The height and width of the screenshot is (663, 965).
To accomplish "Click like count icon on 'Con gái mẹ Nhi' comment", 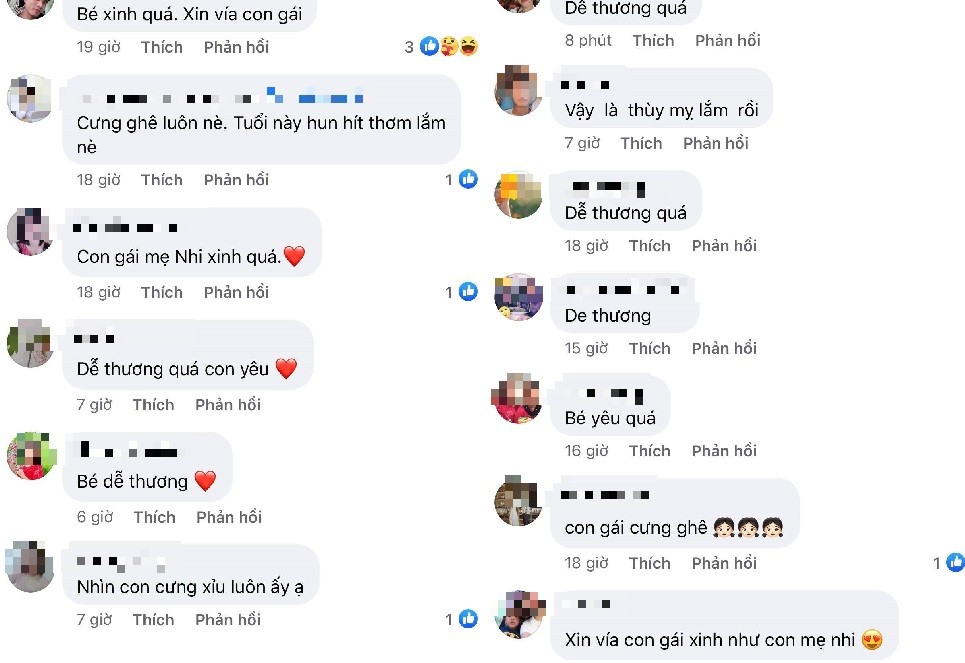I will pyautogui.click(x=468, y=291).
